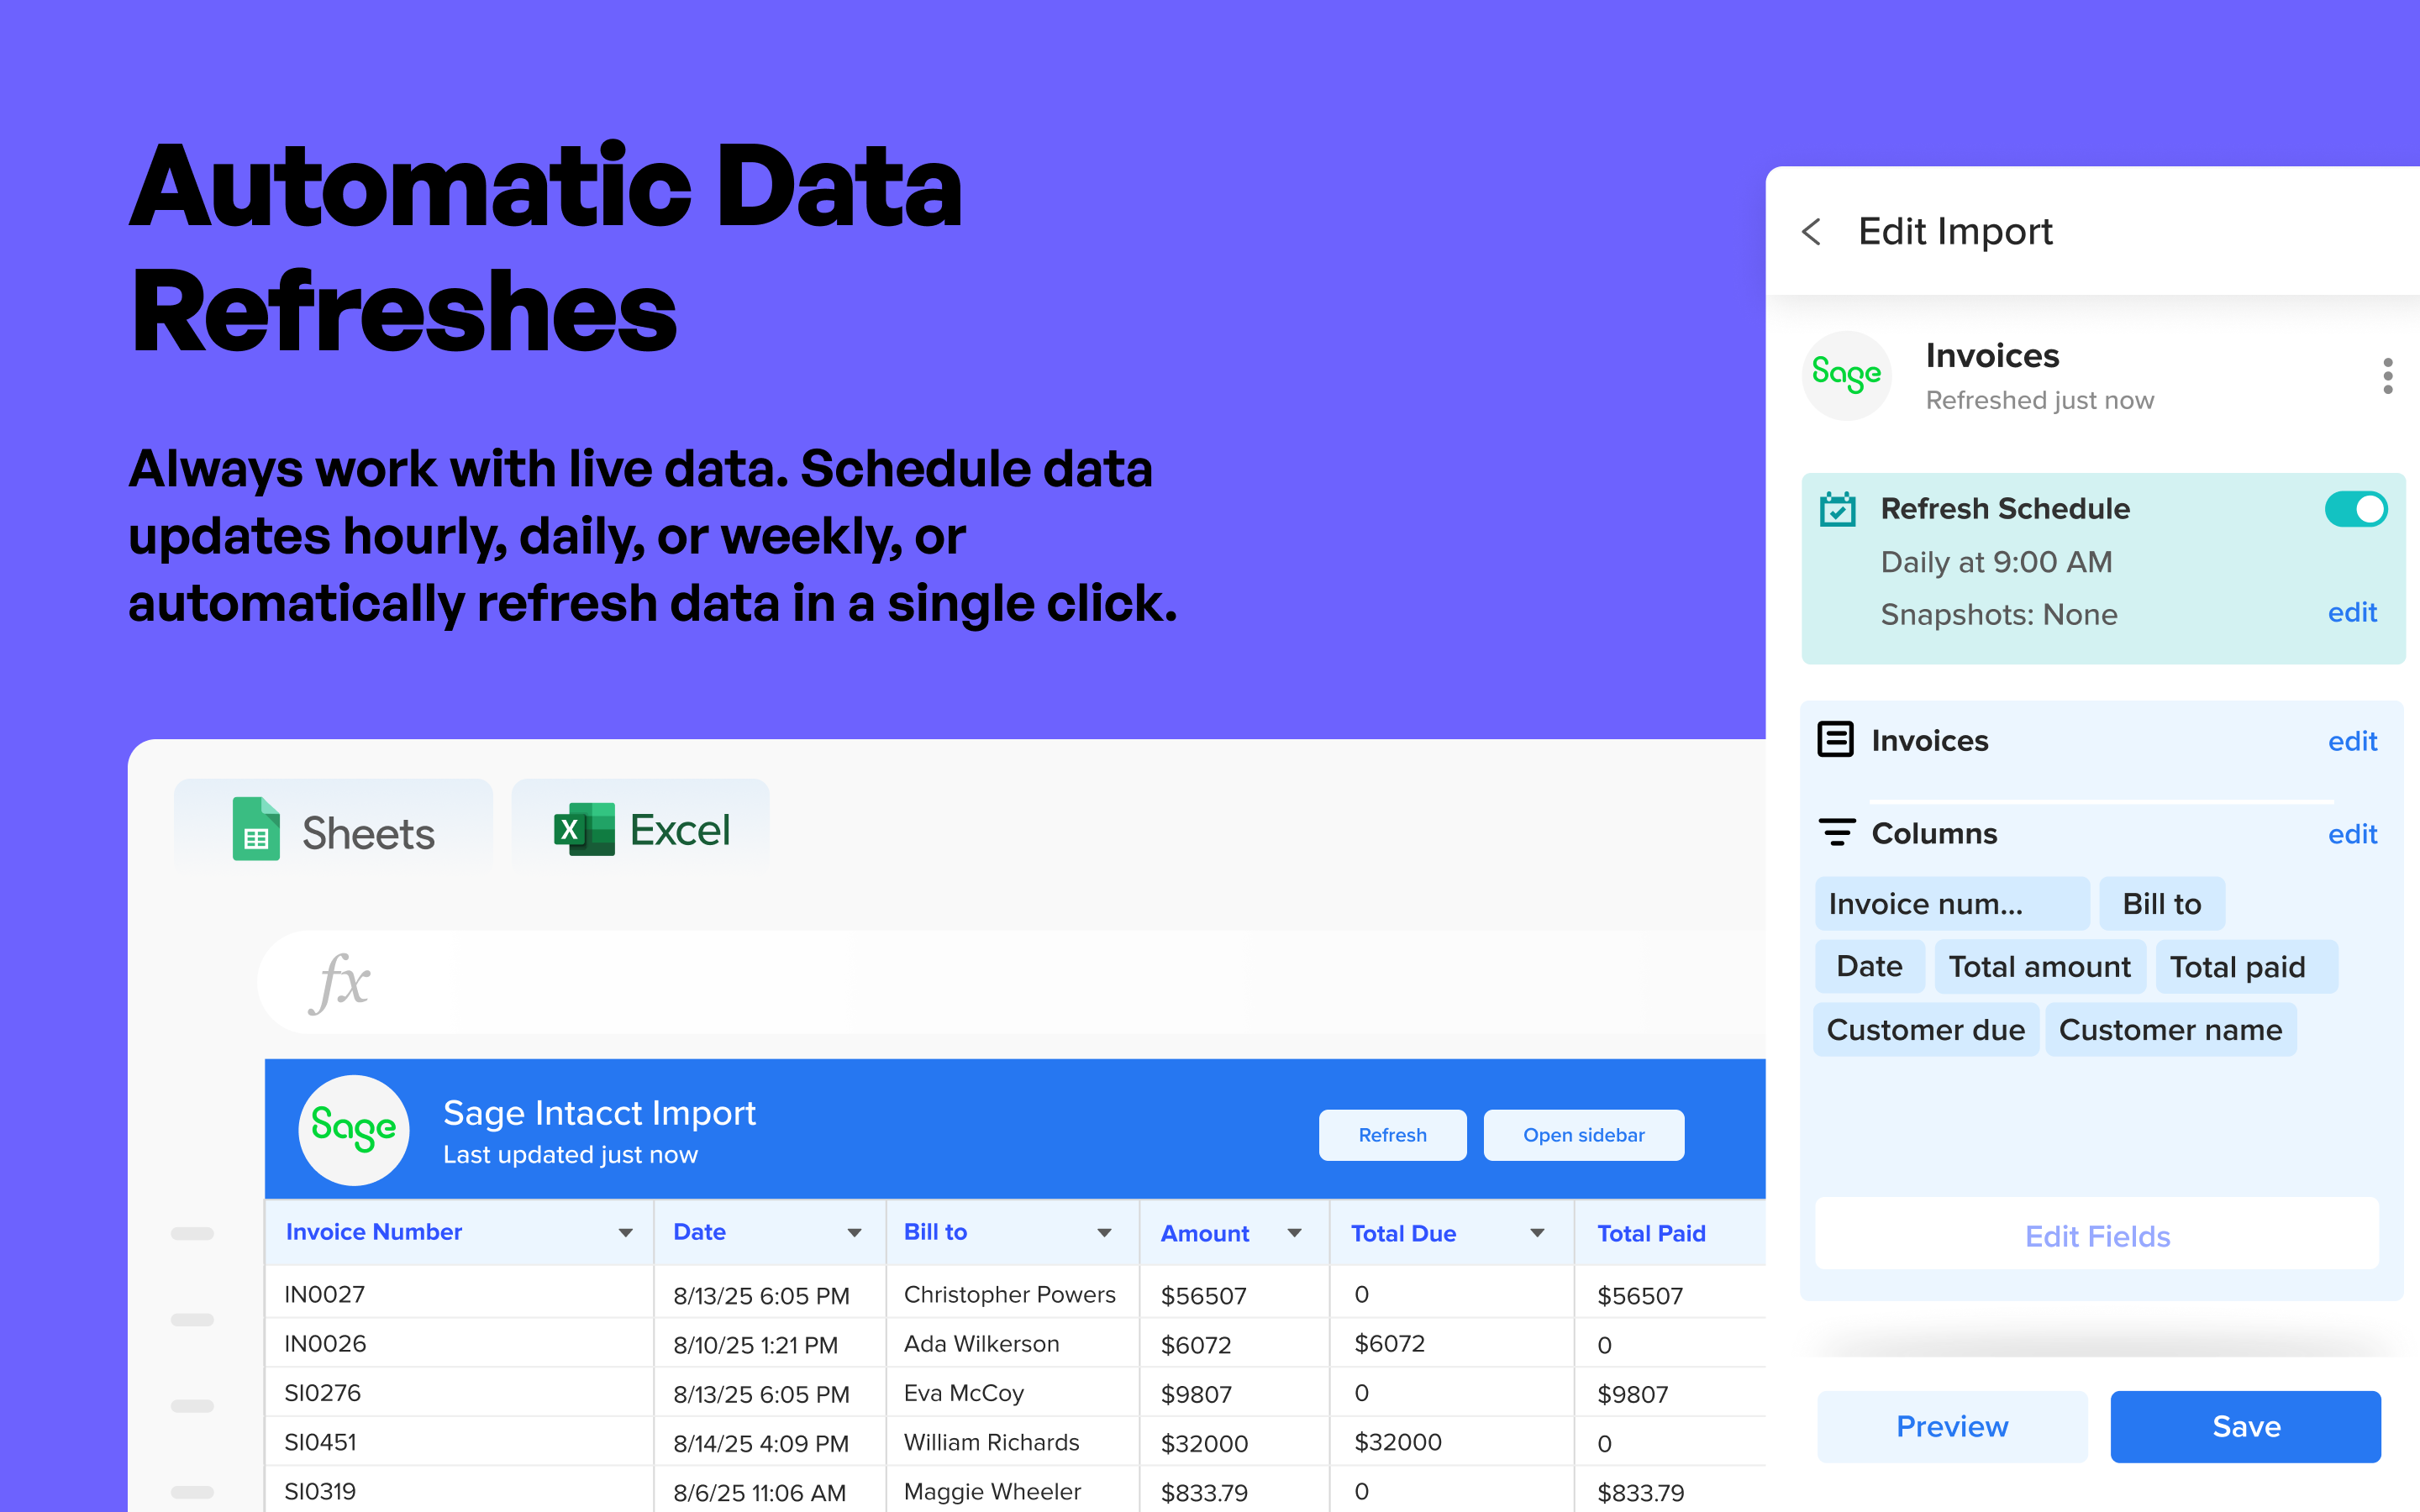This screenshot has height=1512, width=2420.
Task: Disable the Refresh Schedule toggle
Action: [2355, 509]
